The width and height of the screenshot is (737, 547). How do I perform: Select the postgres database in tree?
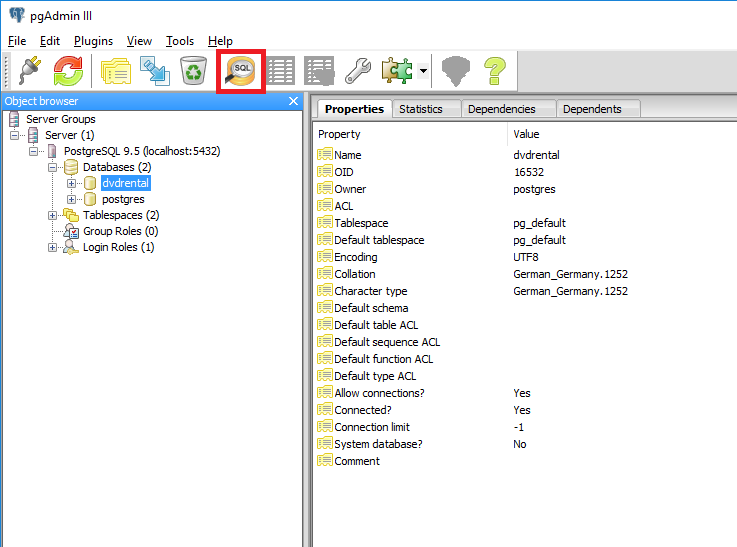tap(123, 199)
